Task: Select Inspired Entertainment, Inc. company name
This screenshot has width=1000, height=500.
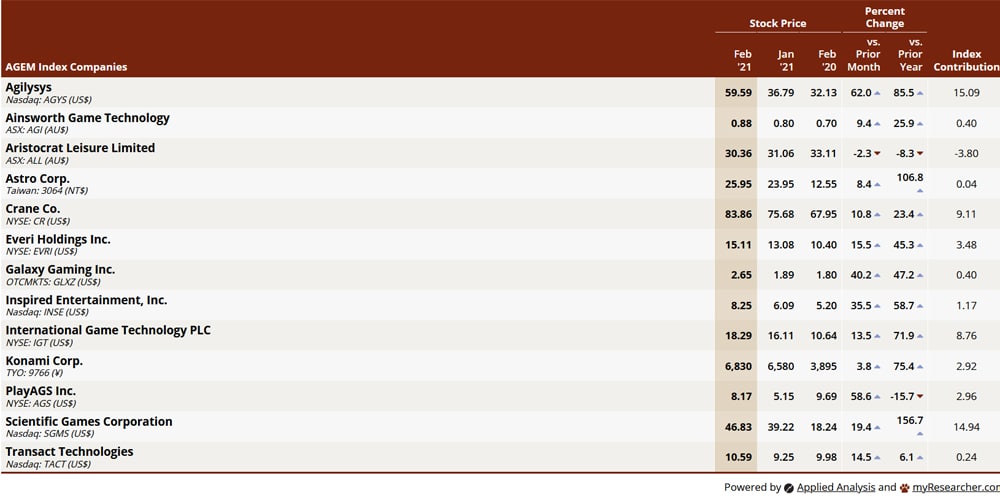Action: [x=86, y=300]
